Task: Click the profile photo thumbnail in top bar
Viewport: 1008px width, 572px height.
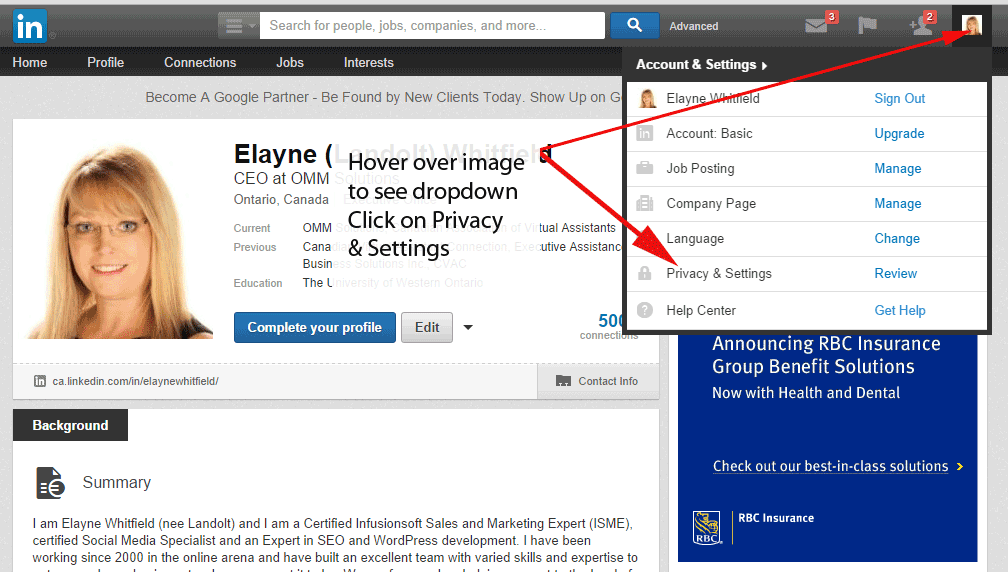Action: point(971,25)
